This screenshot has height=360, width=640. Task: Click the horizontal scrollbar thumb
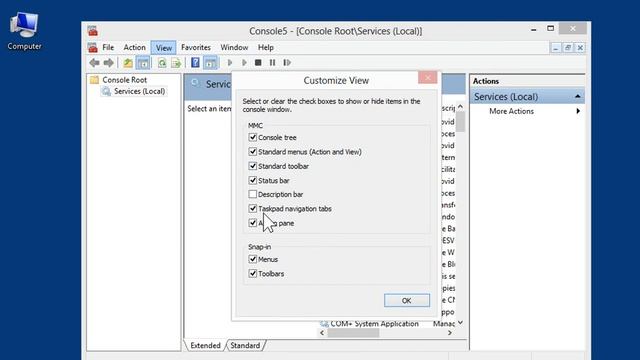point(353,333)
